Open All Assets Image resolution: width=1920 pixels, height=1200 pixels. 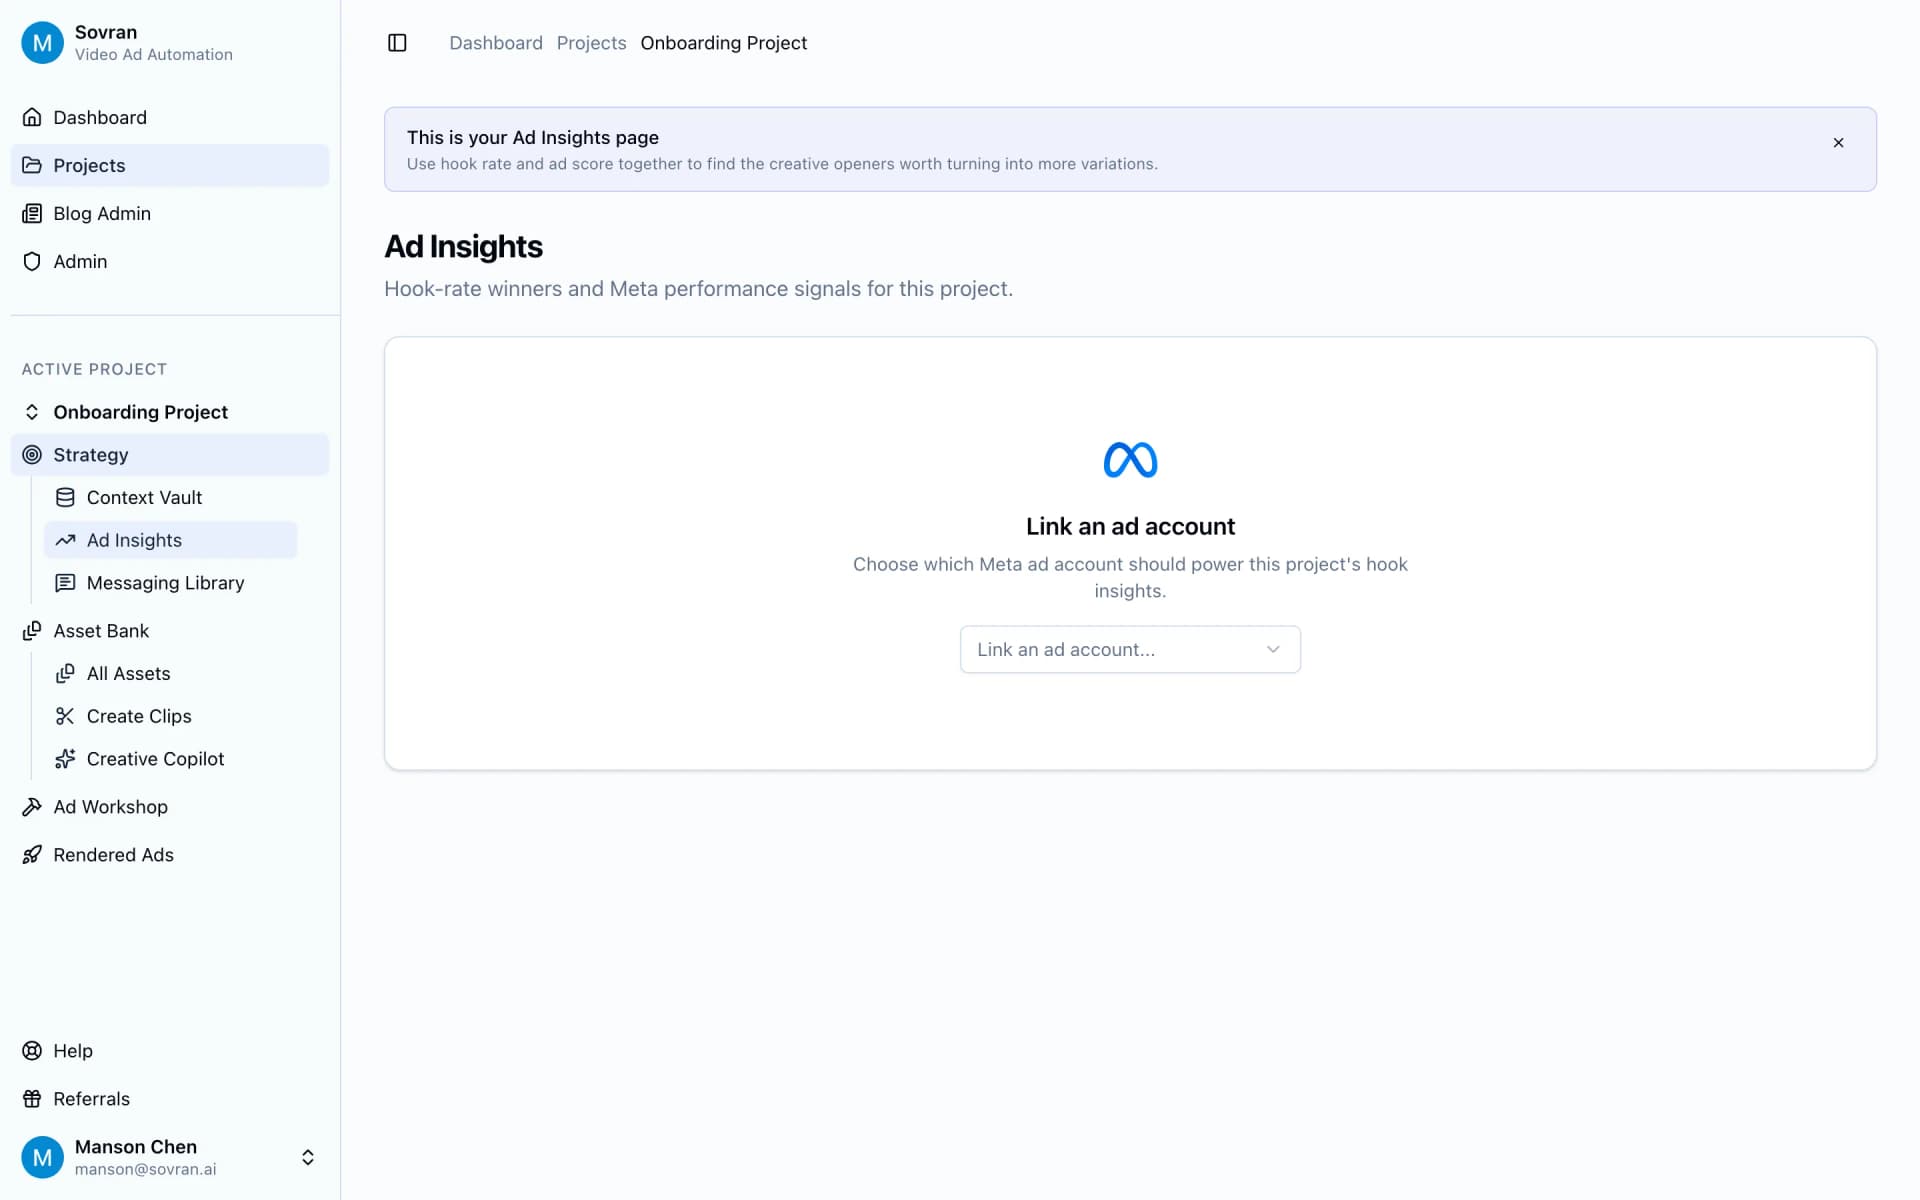171,673
